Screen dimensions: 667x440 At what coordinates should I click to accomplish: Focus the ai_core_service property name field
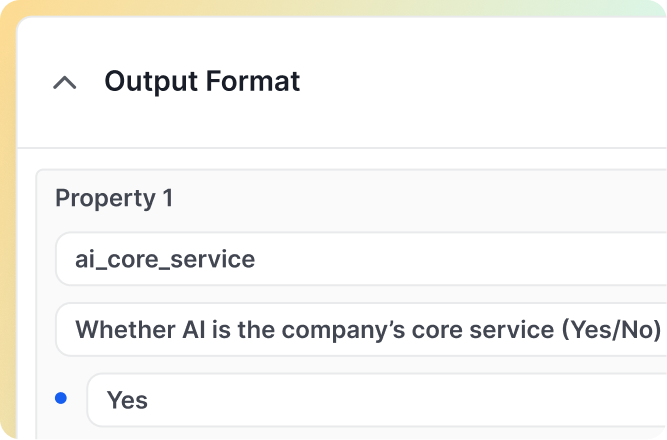(360, 259)
